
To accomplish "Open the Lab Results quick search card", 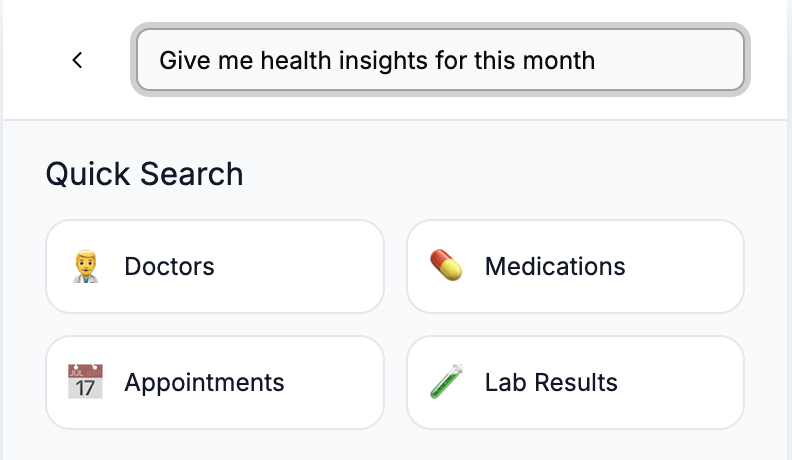I will click(x=575, y=383).
